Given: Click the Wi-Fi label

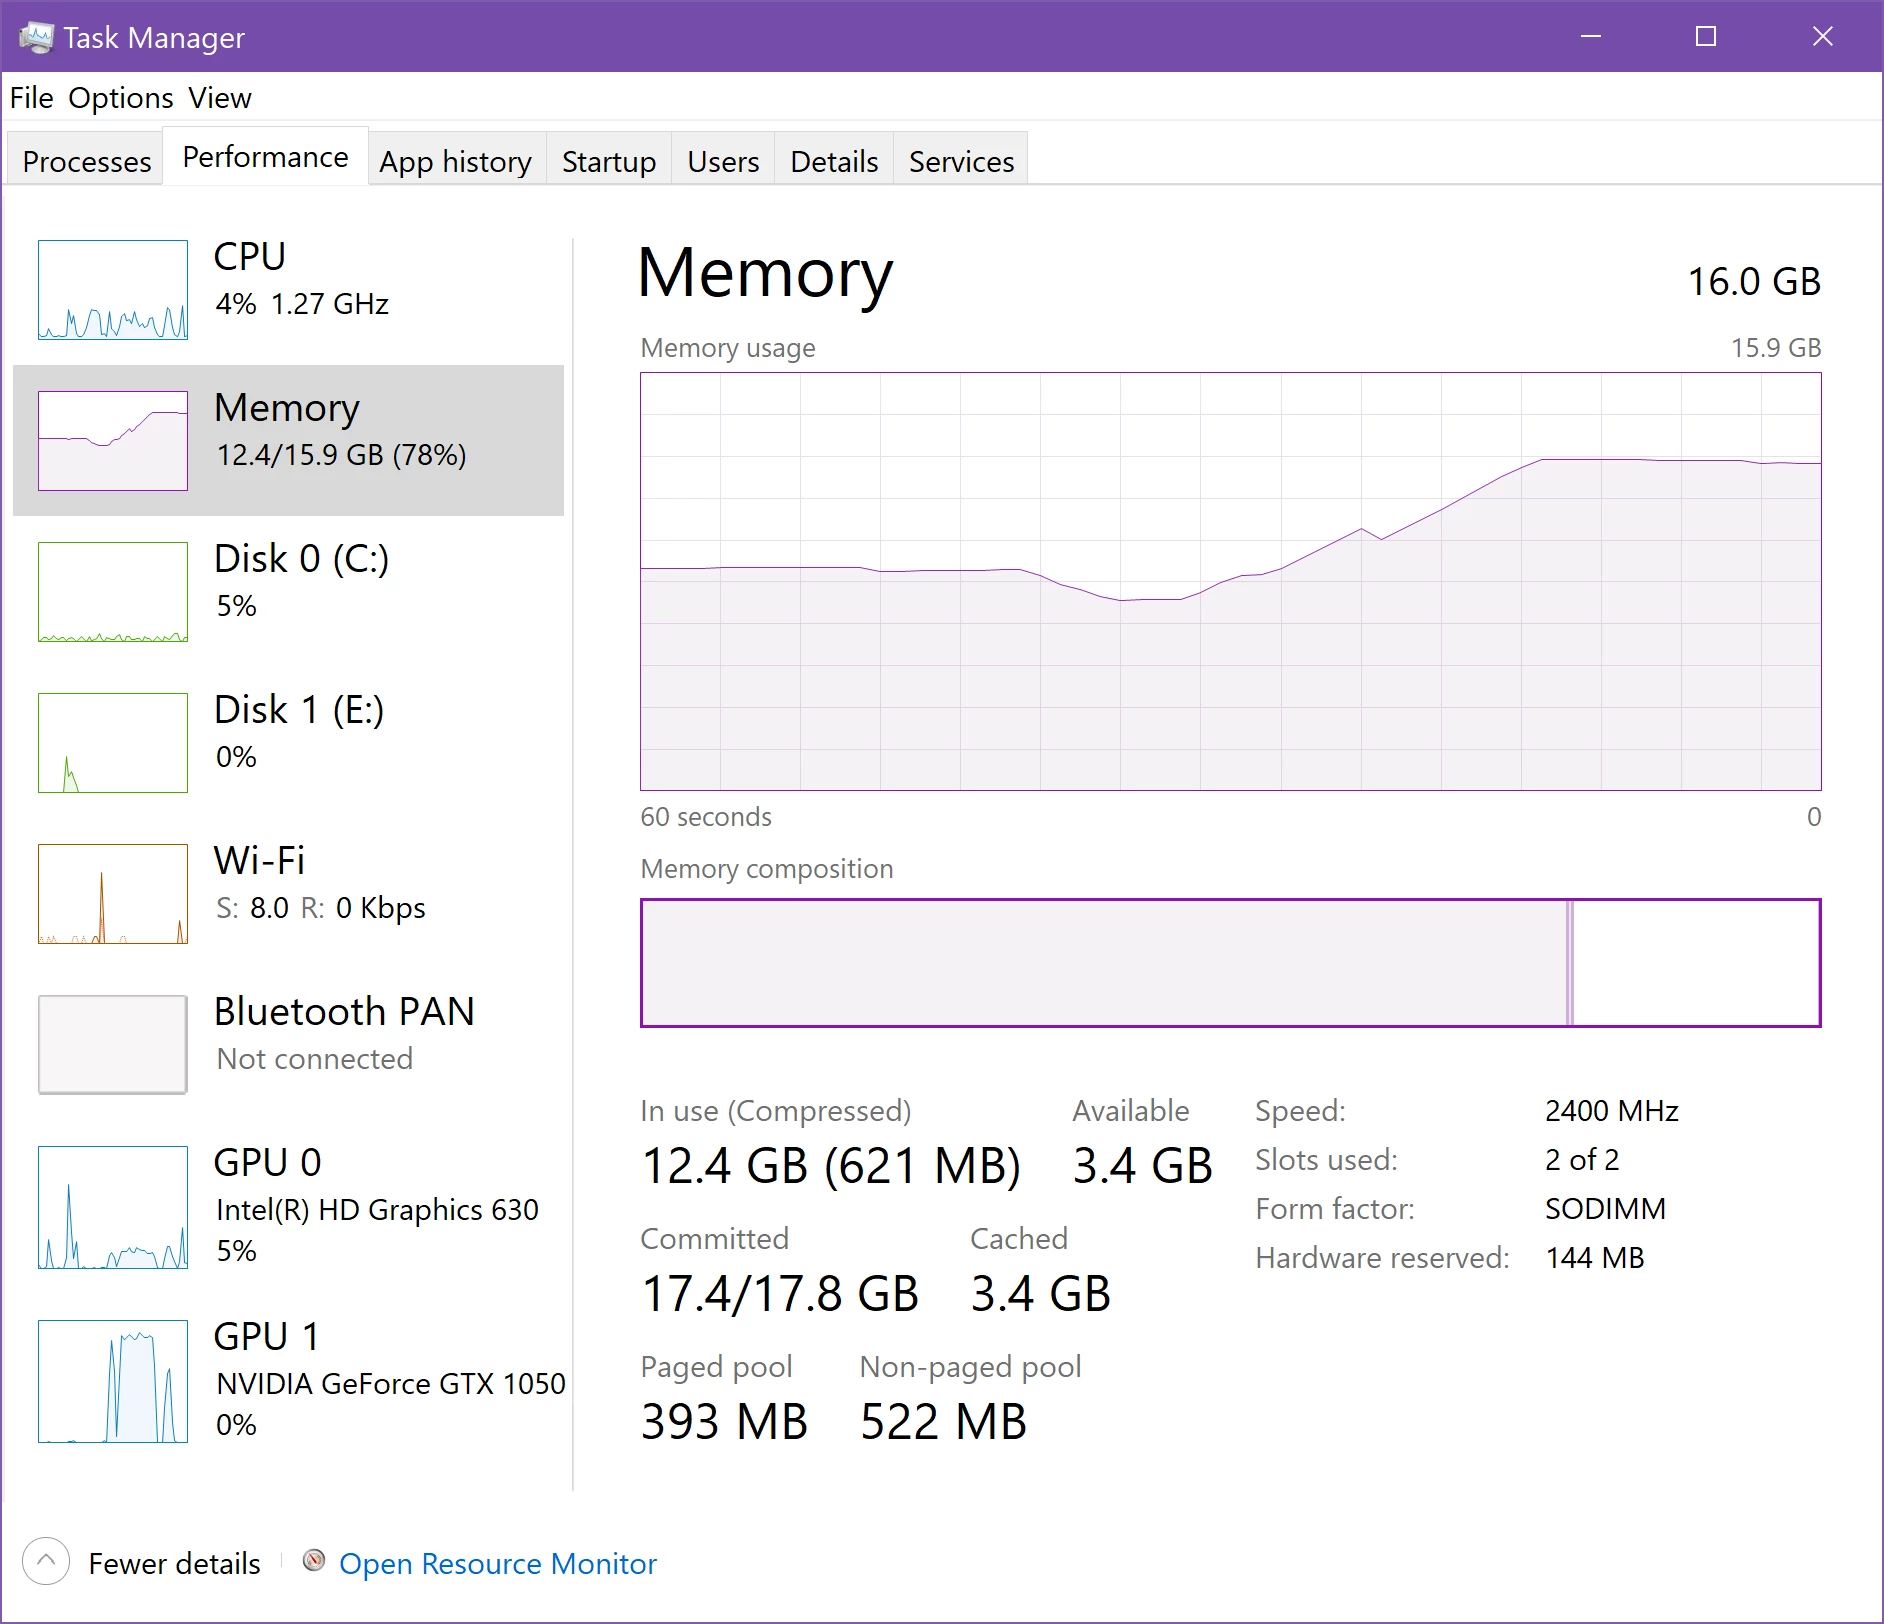Looking at the screenshot, I should (260, 861).
